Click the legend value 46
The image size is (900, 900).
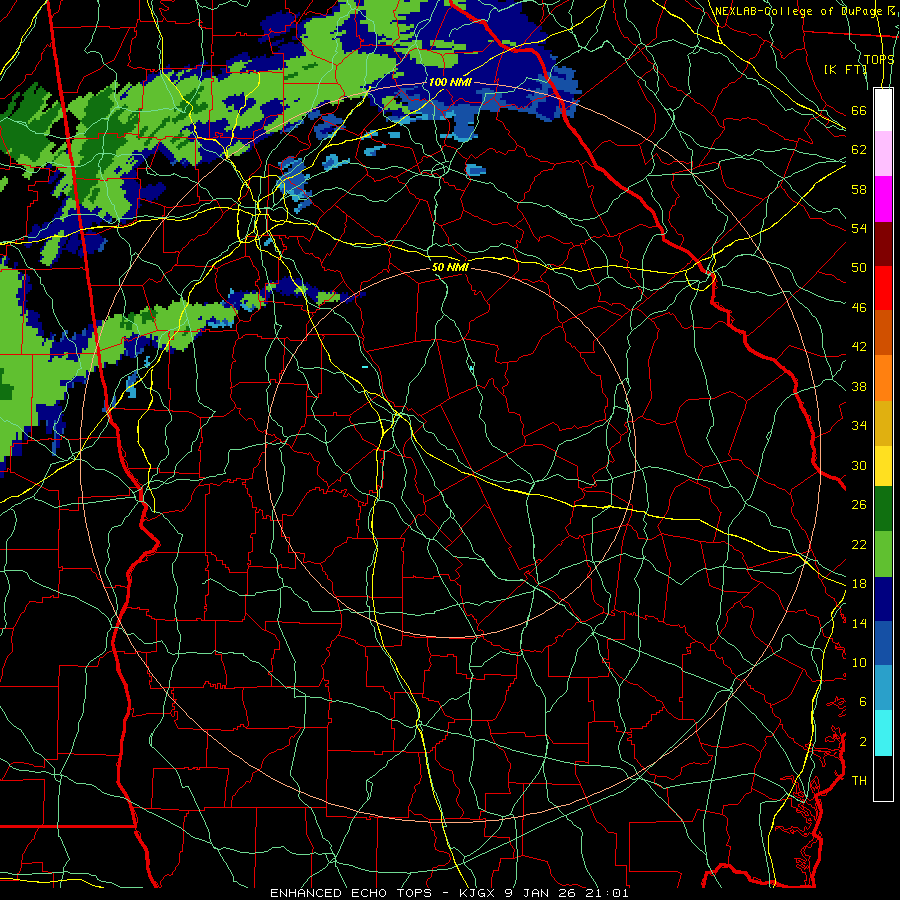coord(859,308)
